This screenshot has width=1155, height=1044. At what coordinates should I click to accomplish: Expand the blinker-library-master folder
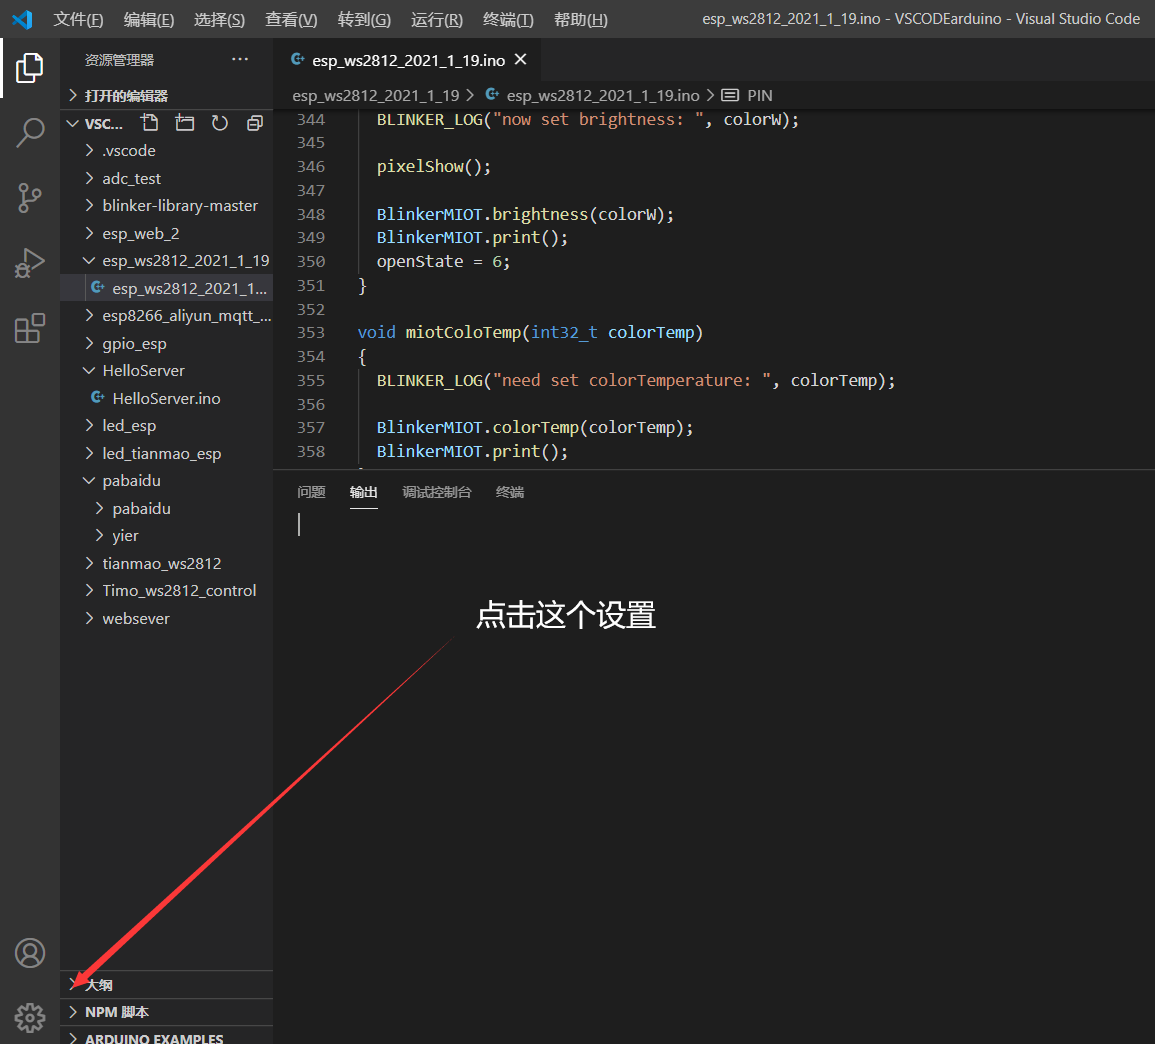[166, 206]
